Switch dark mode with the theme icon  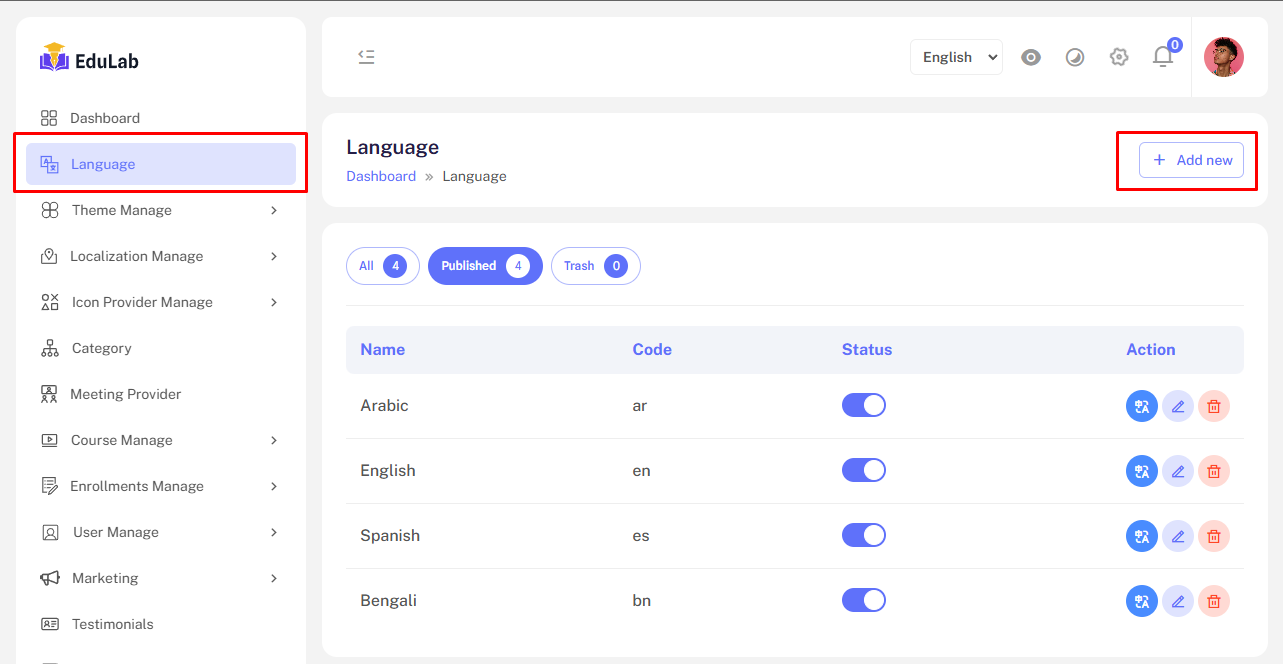point(1075,57)
